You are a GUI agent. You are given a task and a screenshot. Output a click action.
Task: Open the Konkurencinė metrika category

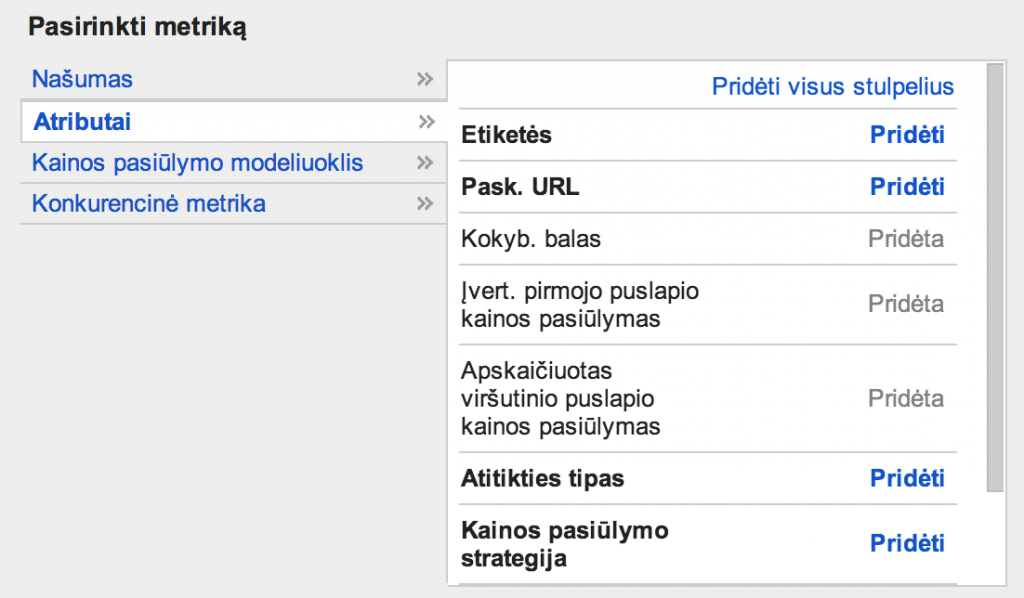point(150,204)
